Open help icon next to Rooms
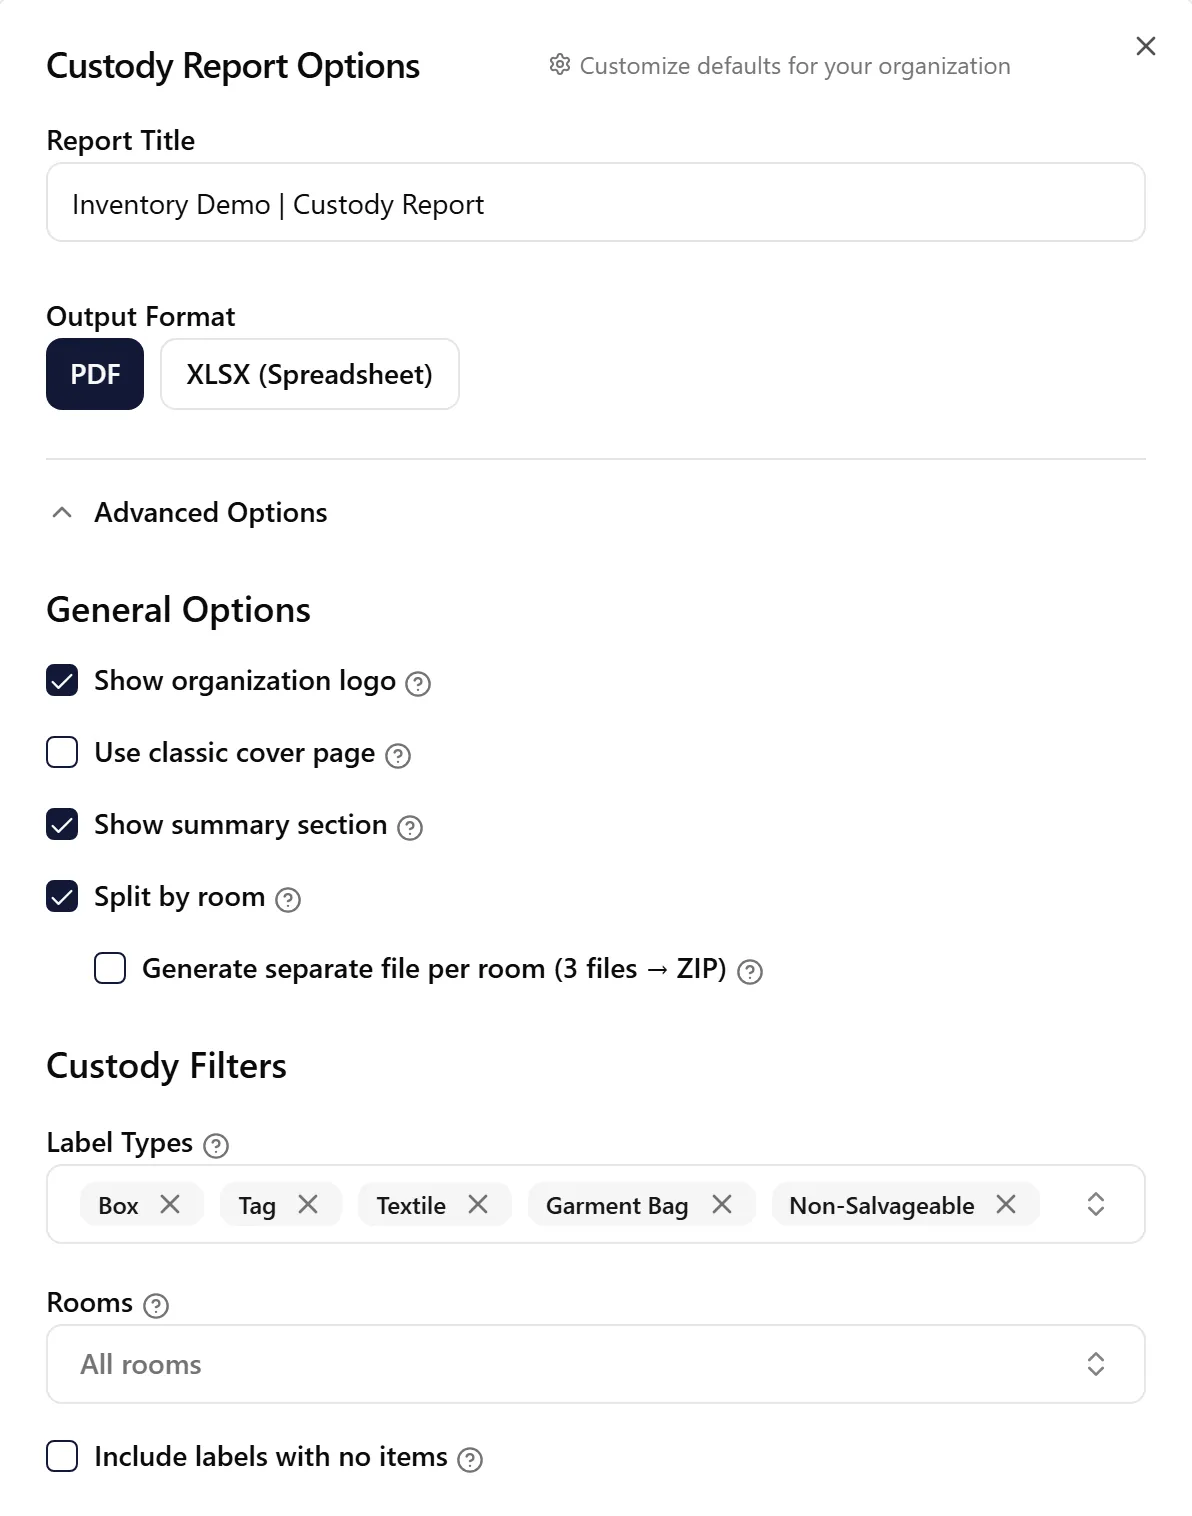Screen dimensions: 1192x1516 (x=156, y=1306)
